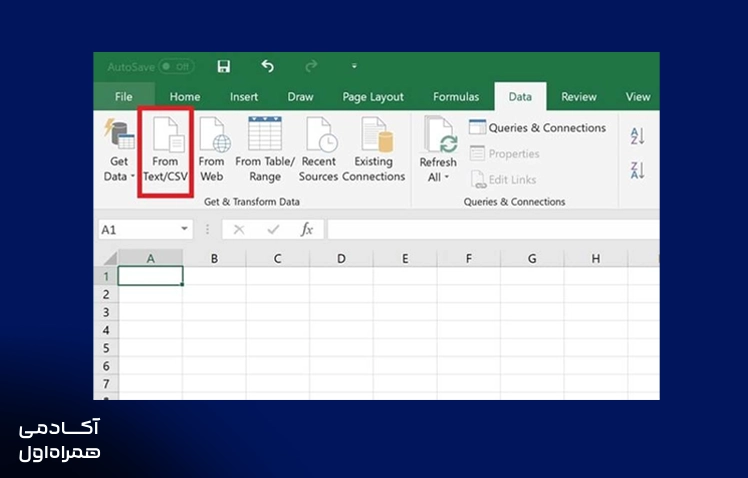Sort A to Z ascending

click(637, 136)
